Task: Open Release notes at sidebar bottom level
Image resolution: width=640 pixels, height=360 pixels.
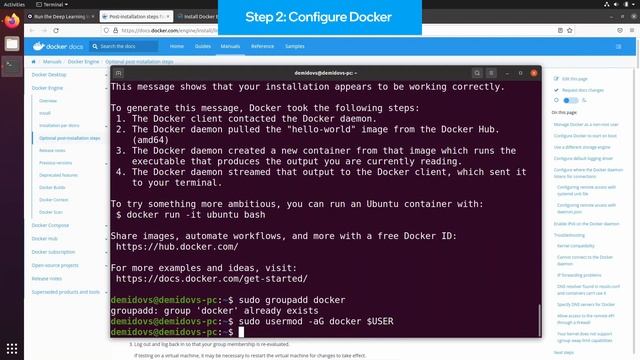Action: (47, 278)
